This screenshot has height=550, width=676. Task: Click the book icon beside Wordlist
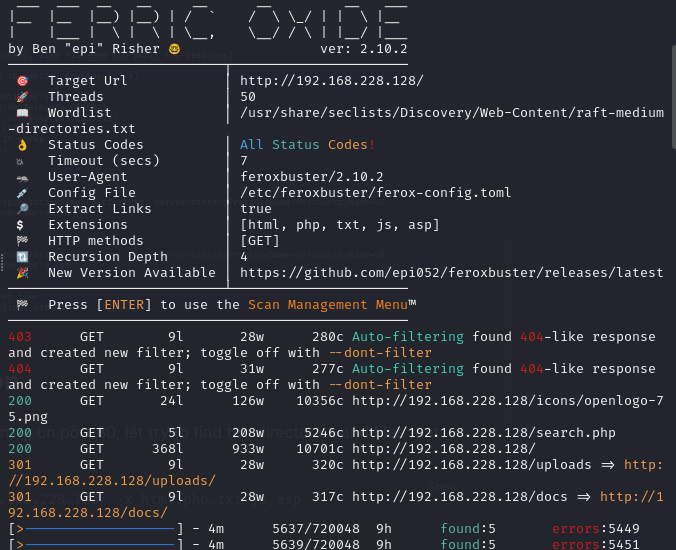click(22, 113)
